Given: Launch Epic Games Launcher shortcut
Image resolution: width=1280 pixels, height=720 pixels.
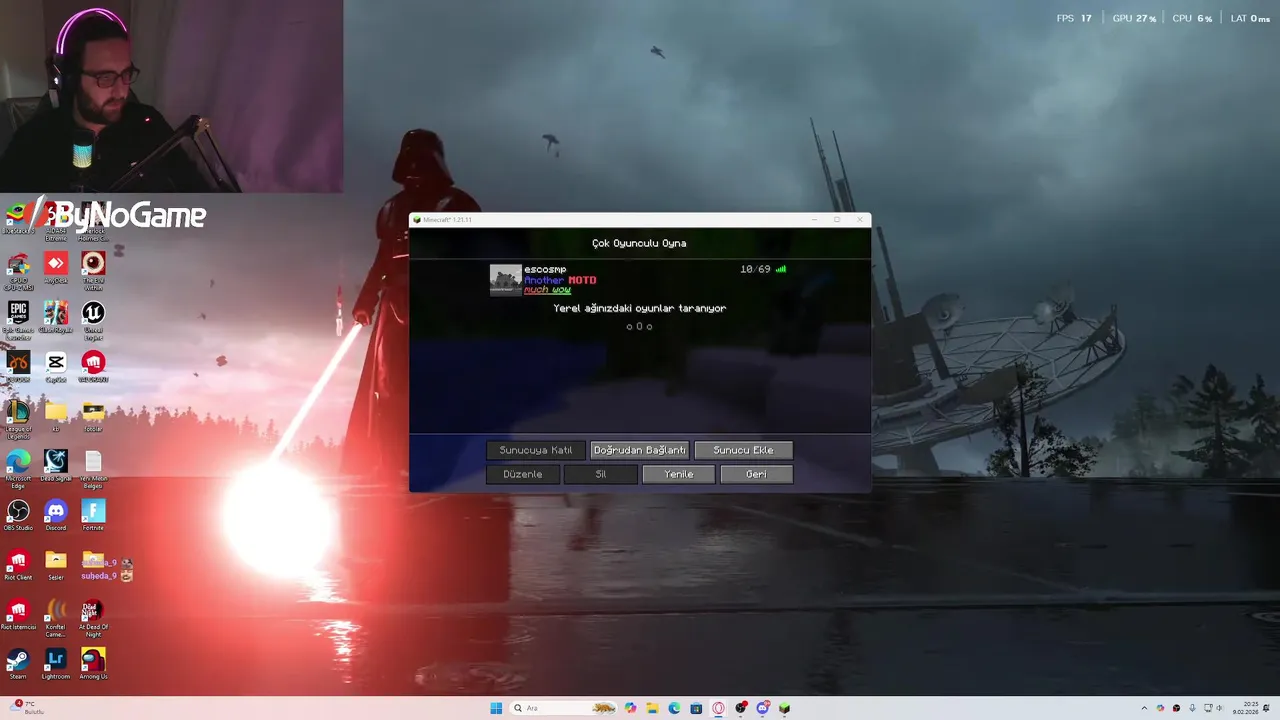Looking at the screenshot, I should click(18, 319).
